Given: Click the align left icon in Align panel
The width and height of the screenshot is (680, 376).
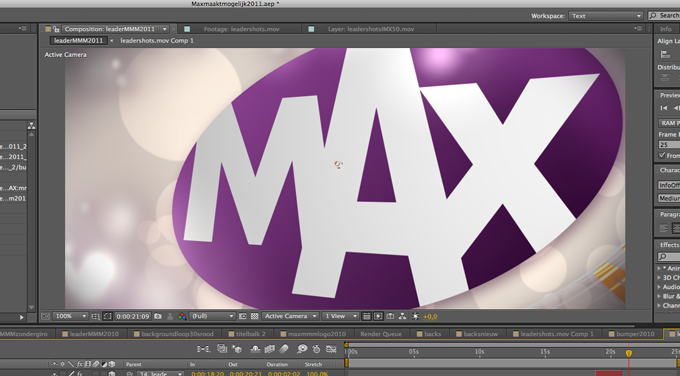Looking at the screenshot, I should pyautogui.click(x=665, y=55).
